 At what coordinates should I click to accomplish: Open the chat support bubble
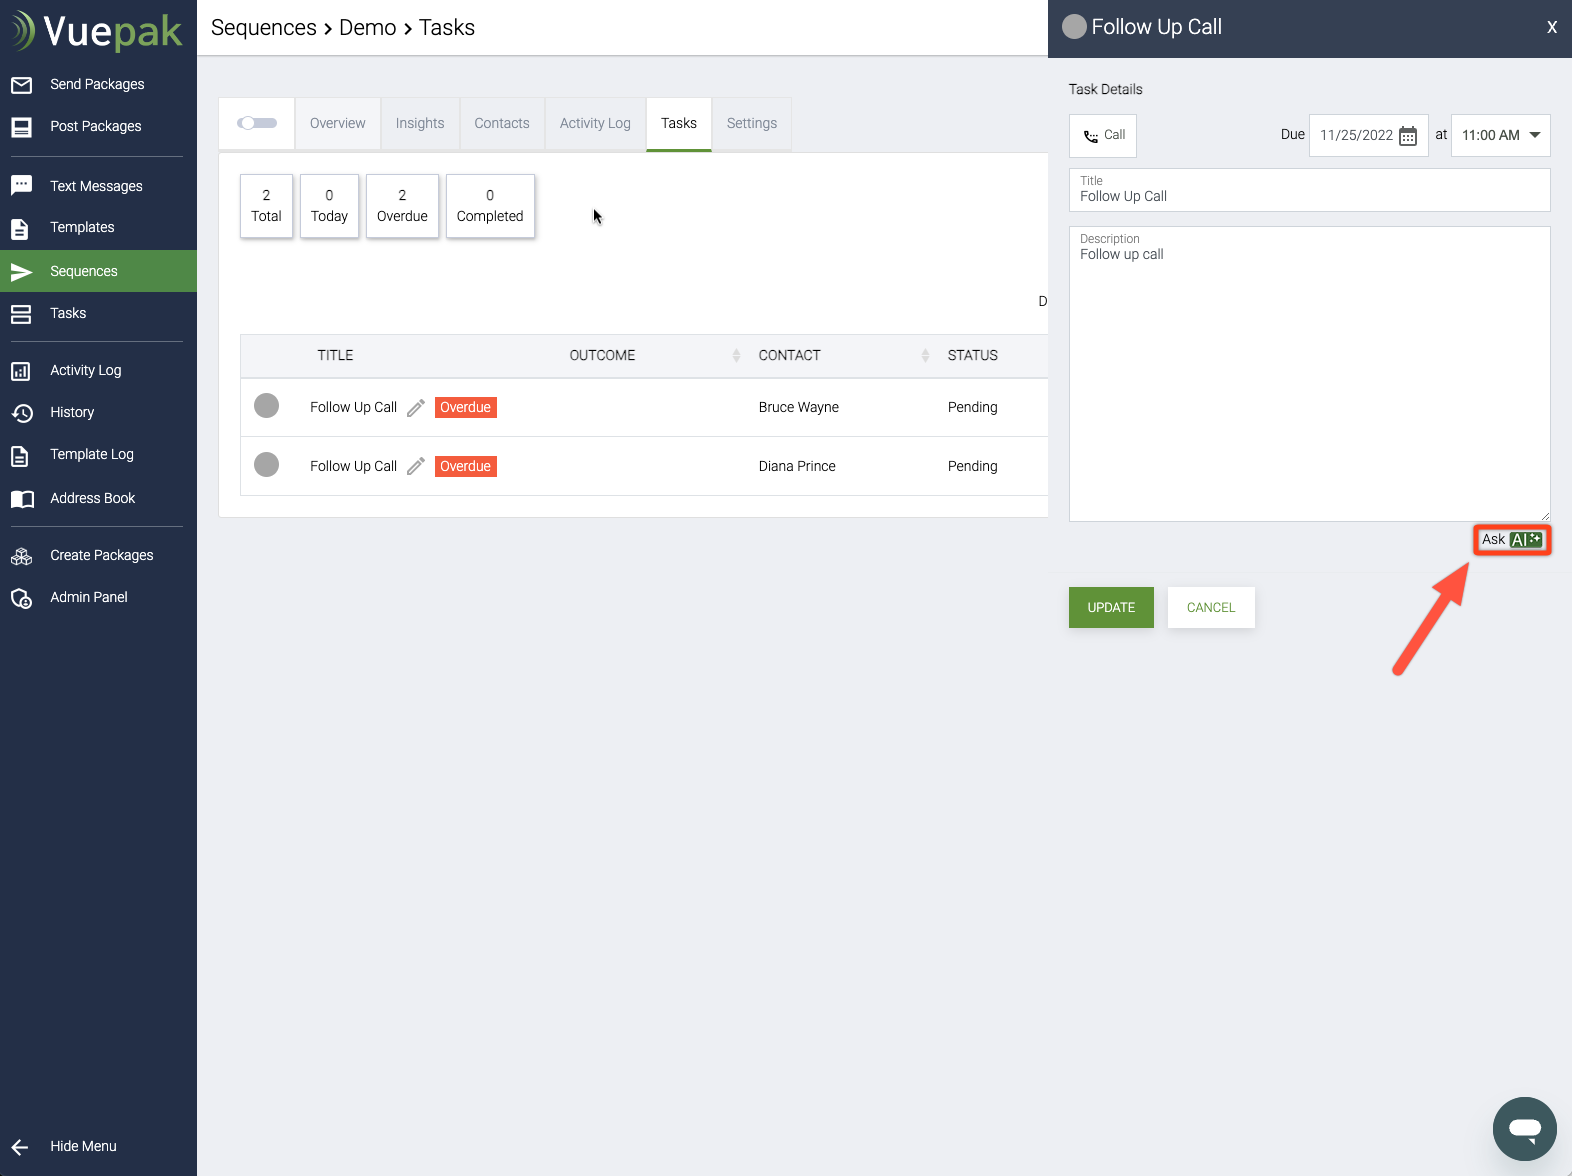(x=1524, y=1129)
